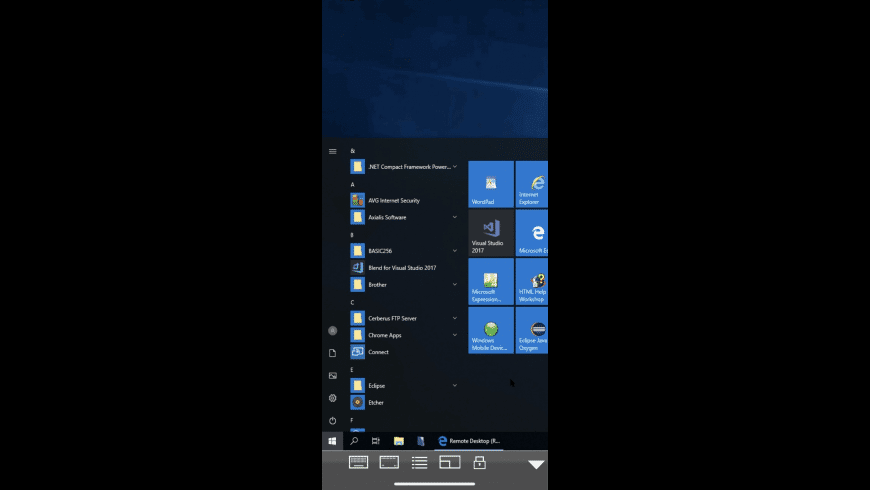Show the on-screen keyboard from remote toolbar

pos(358,462)
